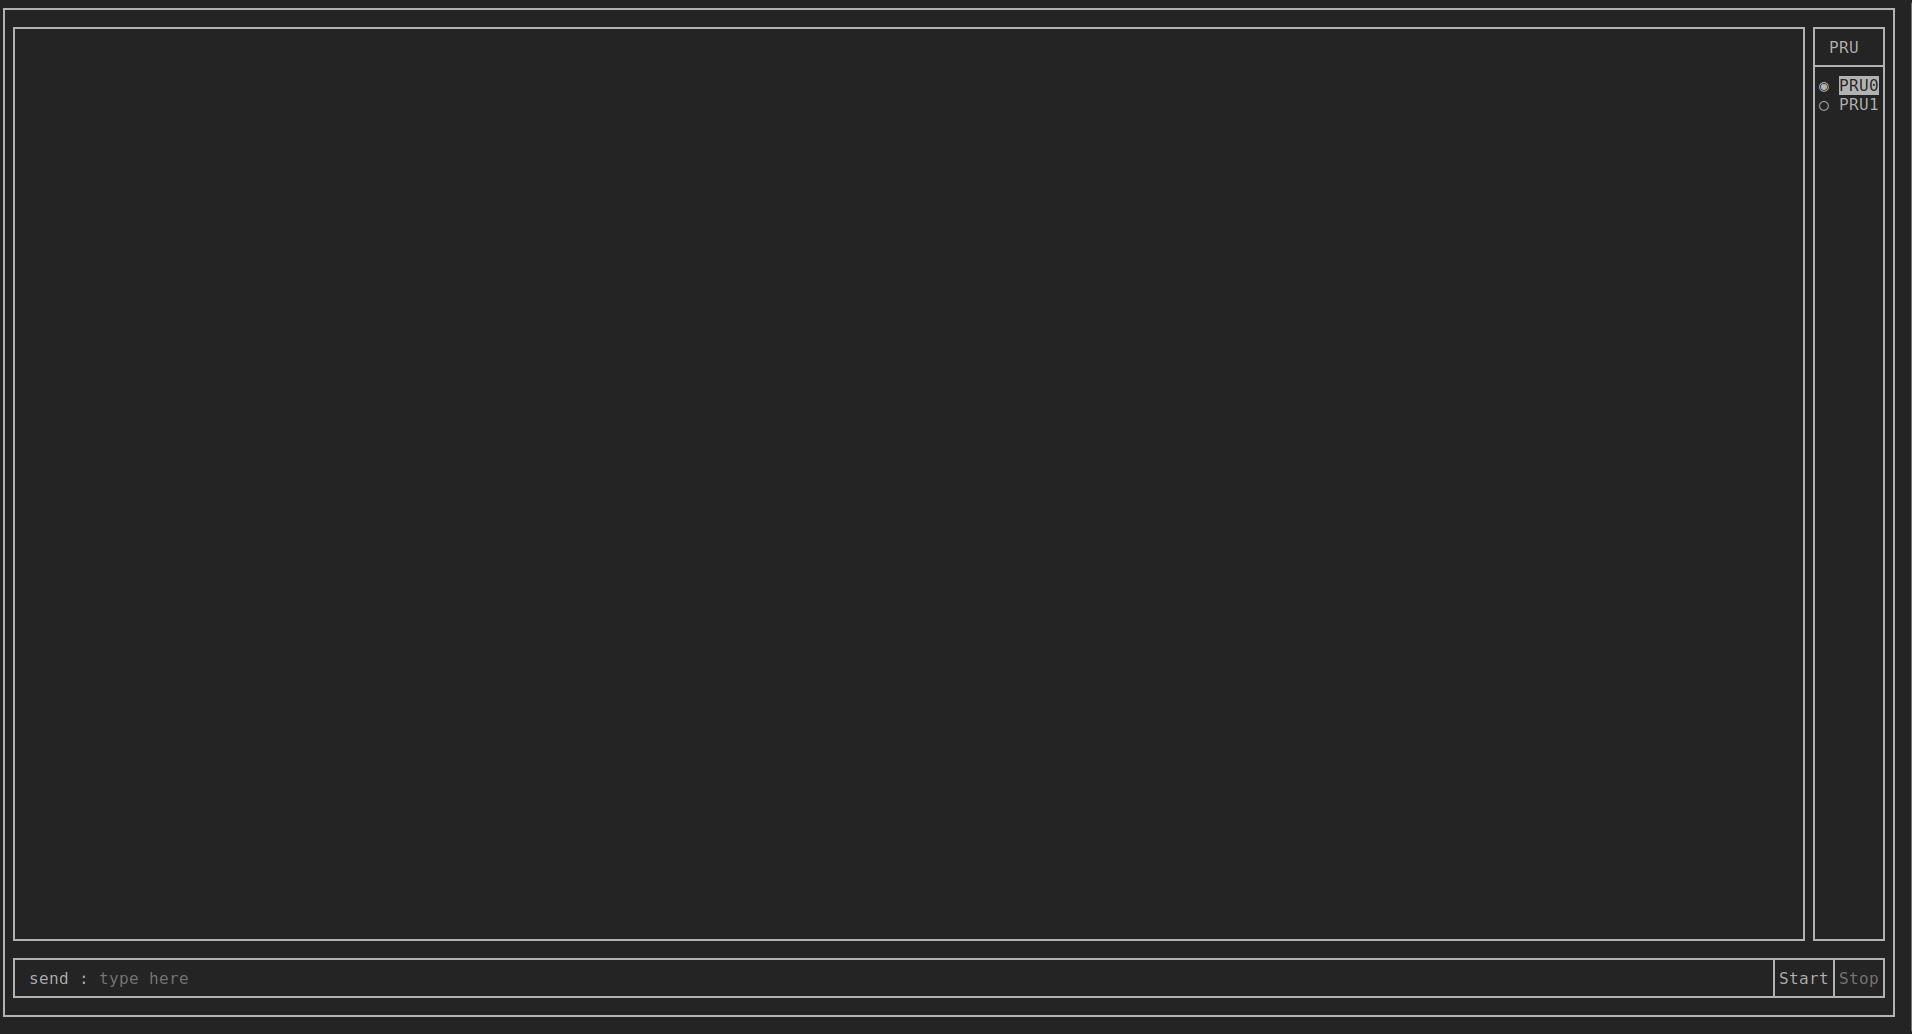The width and height of the screenshot is (1912, 1034).
Task: Stop the running PRU from the bottom bar
Action: [1858, 978]
